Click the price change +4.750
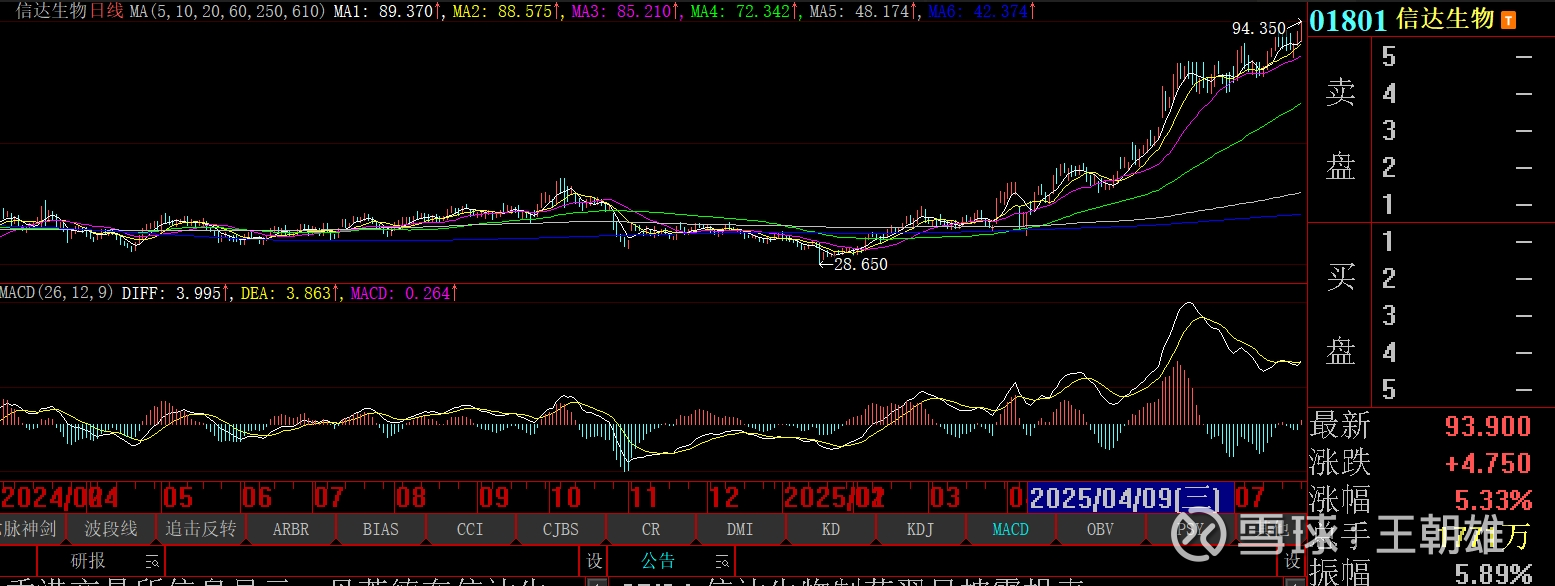The width and height of the screenshot is (1555, 586). coord(1488,464)
